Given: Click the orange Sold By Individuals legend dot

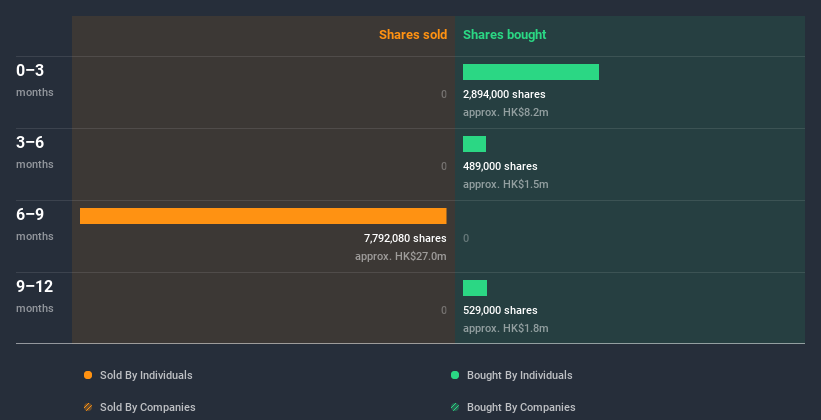Looking at the screenshot, I should [88, 375].
